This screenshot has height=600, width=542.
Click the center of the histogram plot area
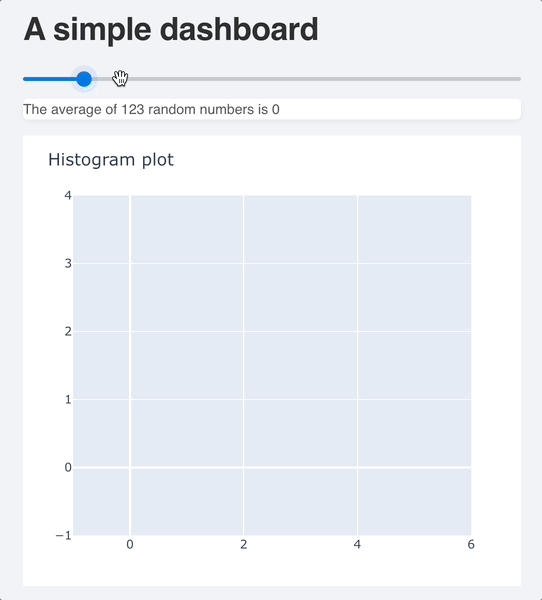coord(272,365)
